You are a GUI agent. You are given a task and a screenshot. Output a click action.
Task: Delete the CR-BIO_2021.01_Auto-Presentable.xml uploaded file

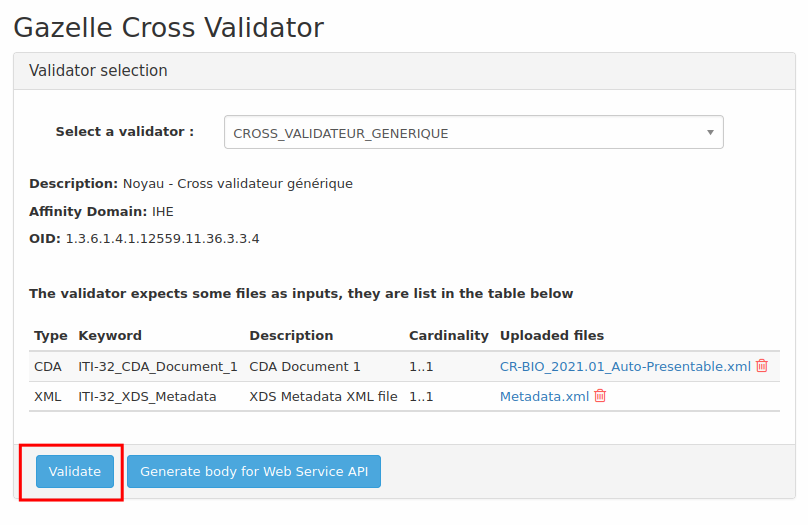coord(762,366)
